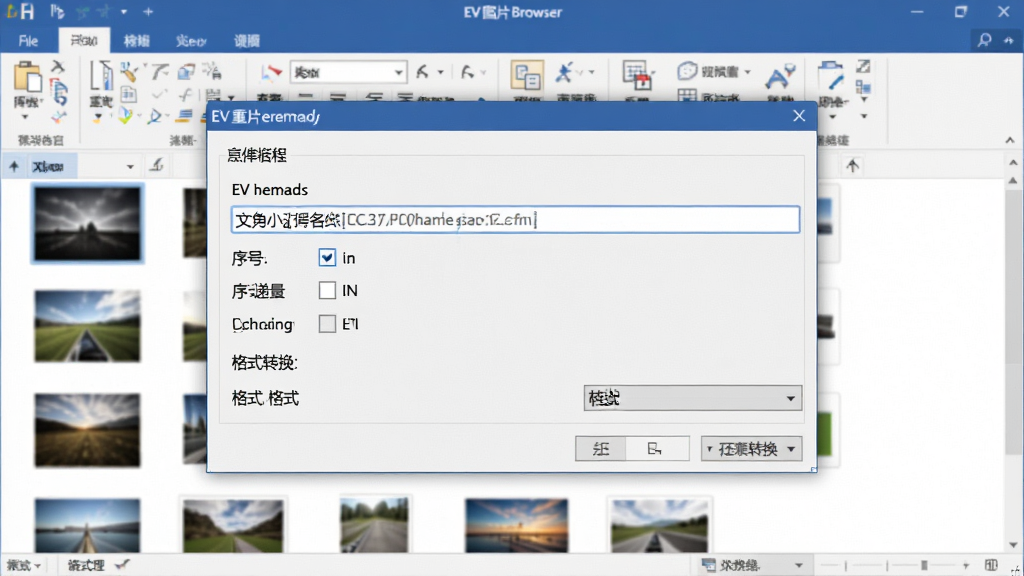Click the blue letter A styles icon
The width and height of the screenshot is (1024, 576).
[x=780, y=77]
